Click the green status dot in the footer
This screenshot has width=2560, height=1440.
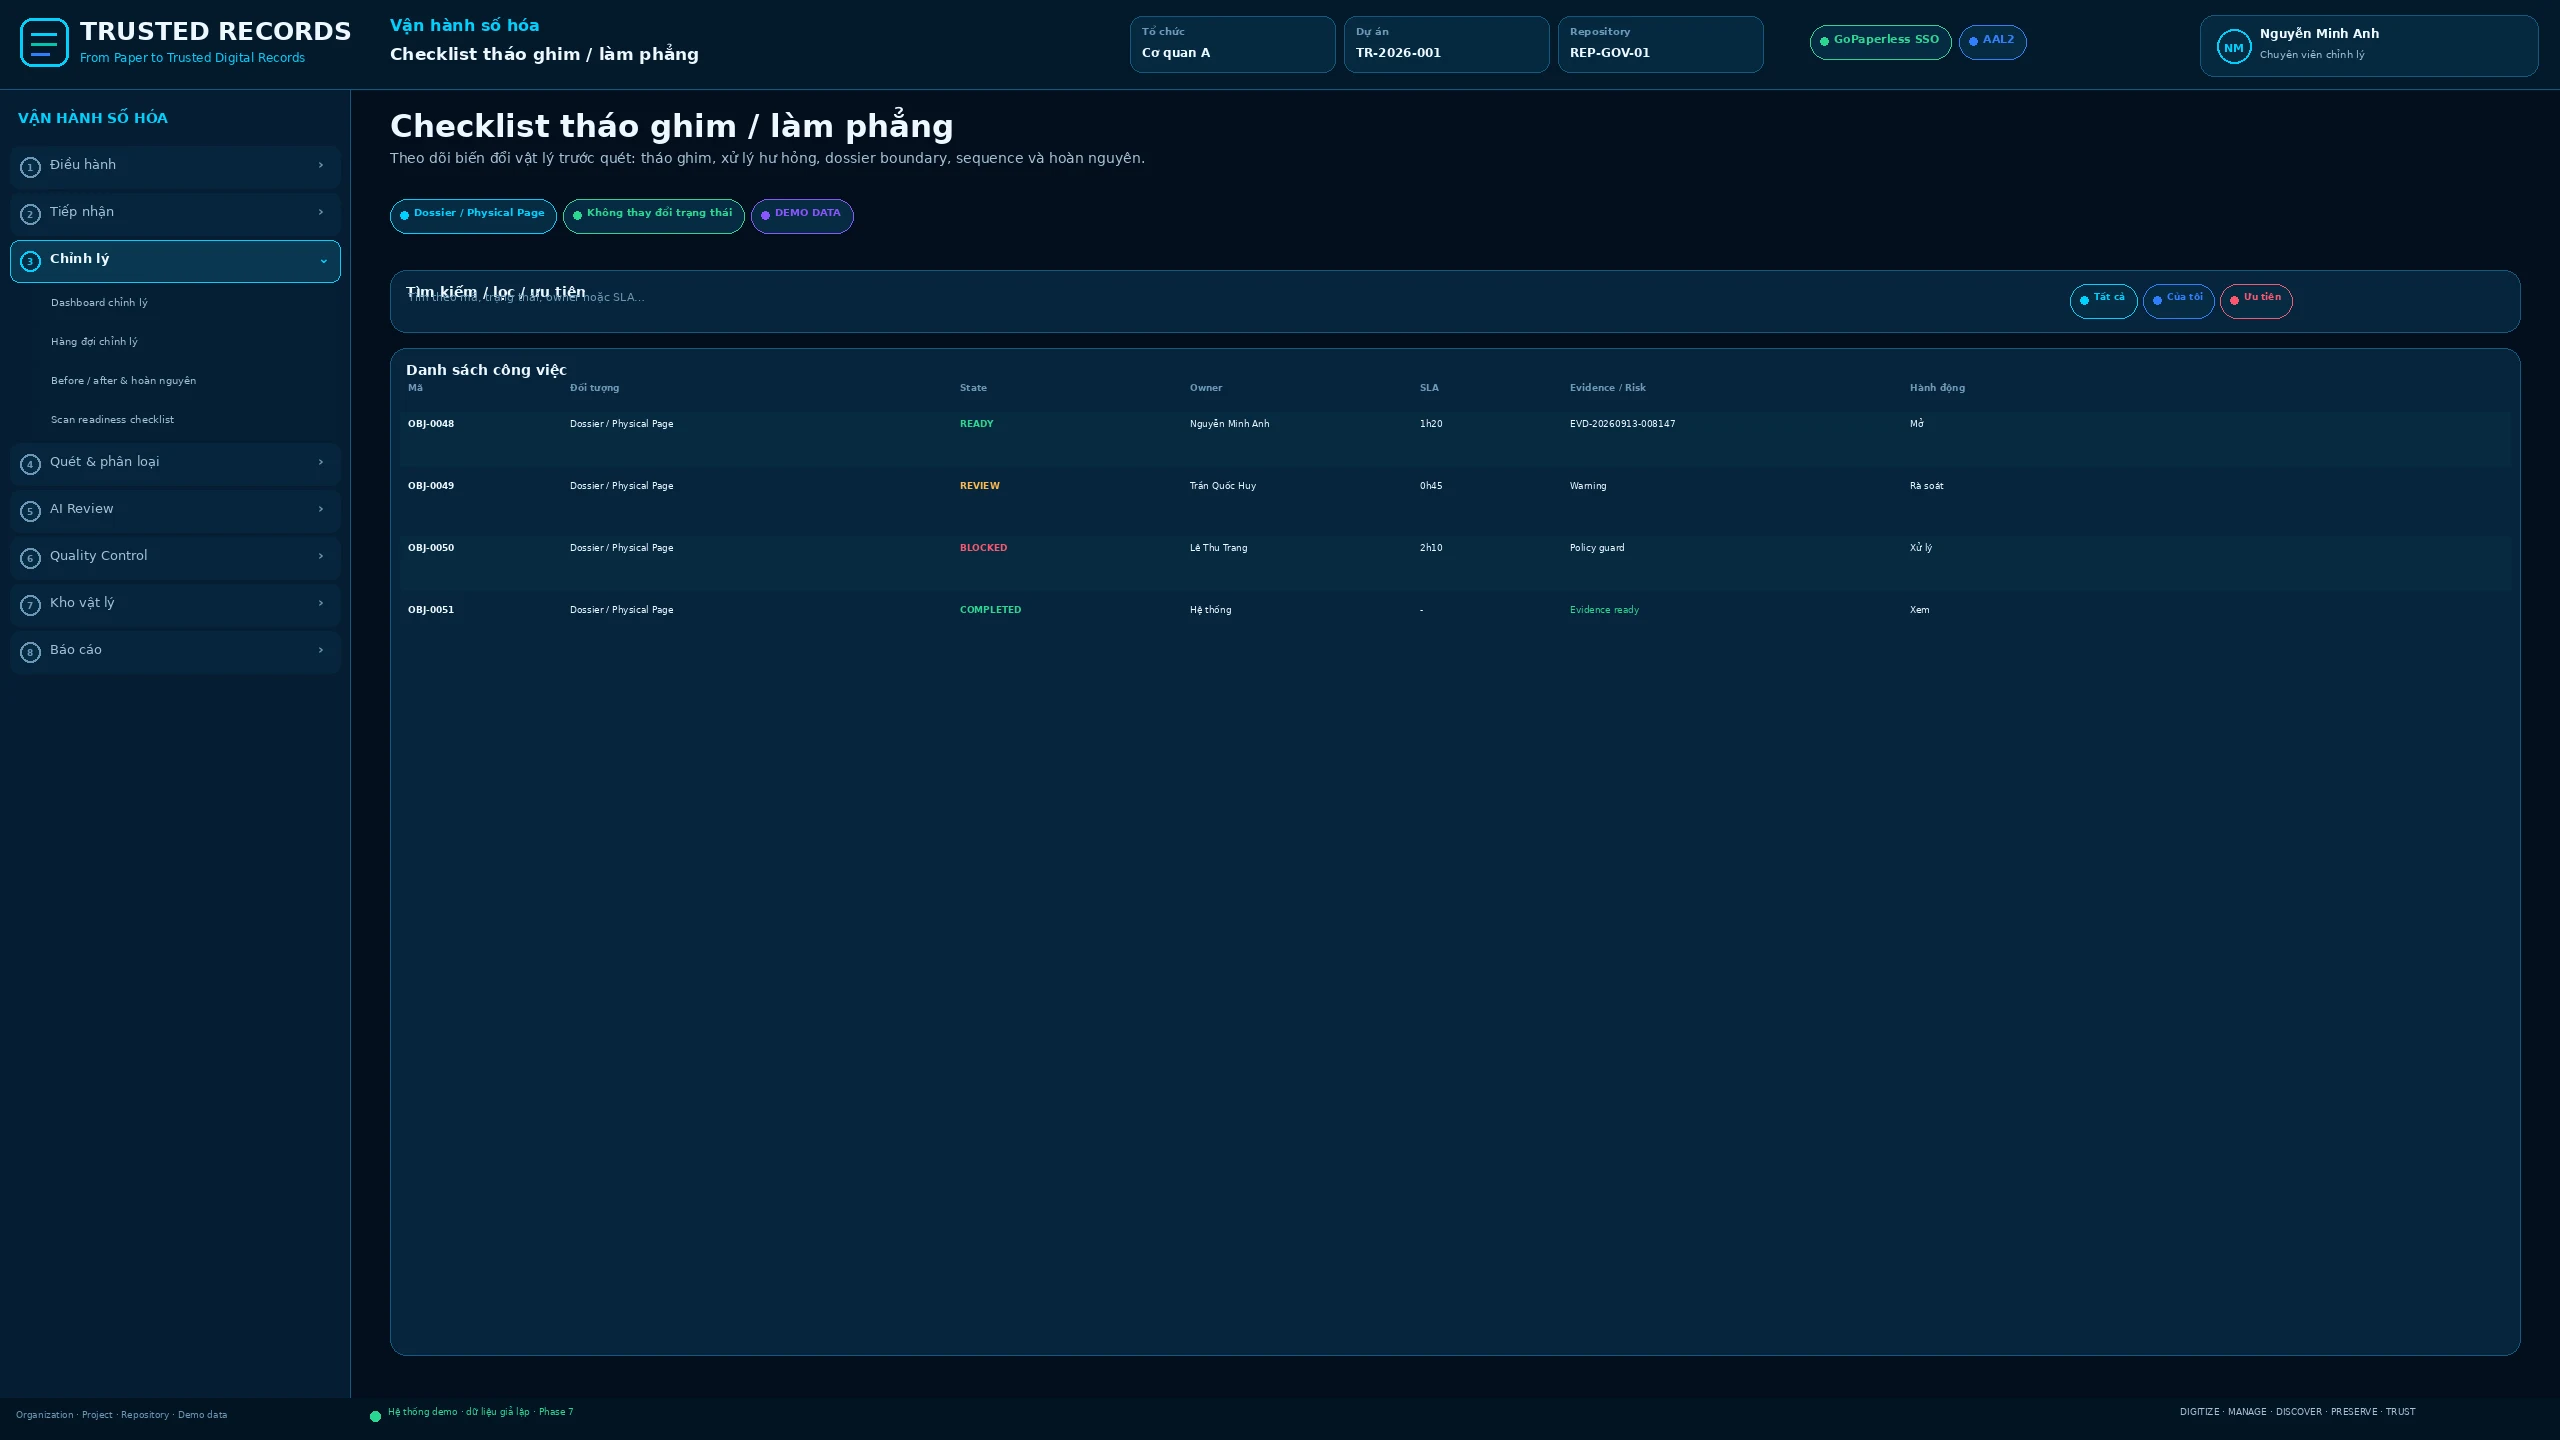pos(375,1416)
